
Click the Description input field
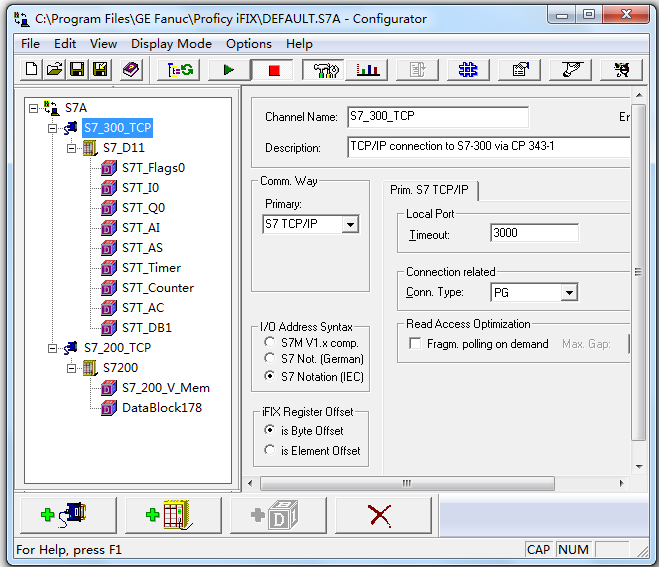488,147
